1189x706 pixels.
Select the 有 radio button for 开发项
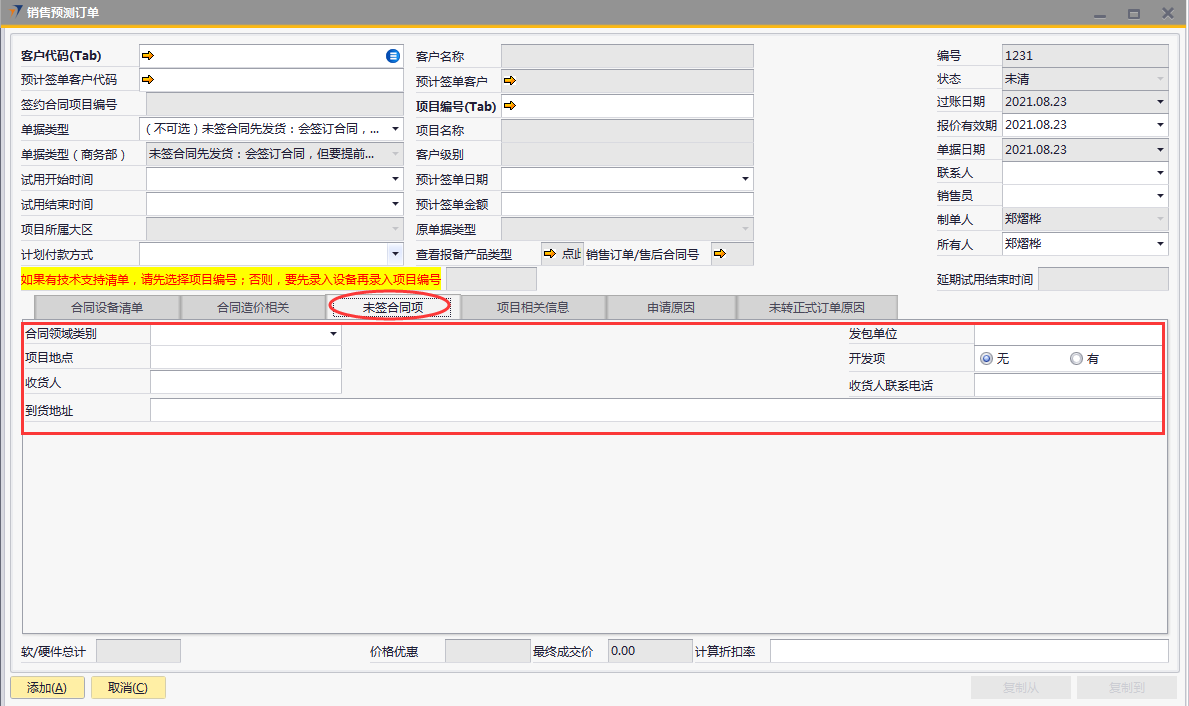coord(1076,359)
